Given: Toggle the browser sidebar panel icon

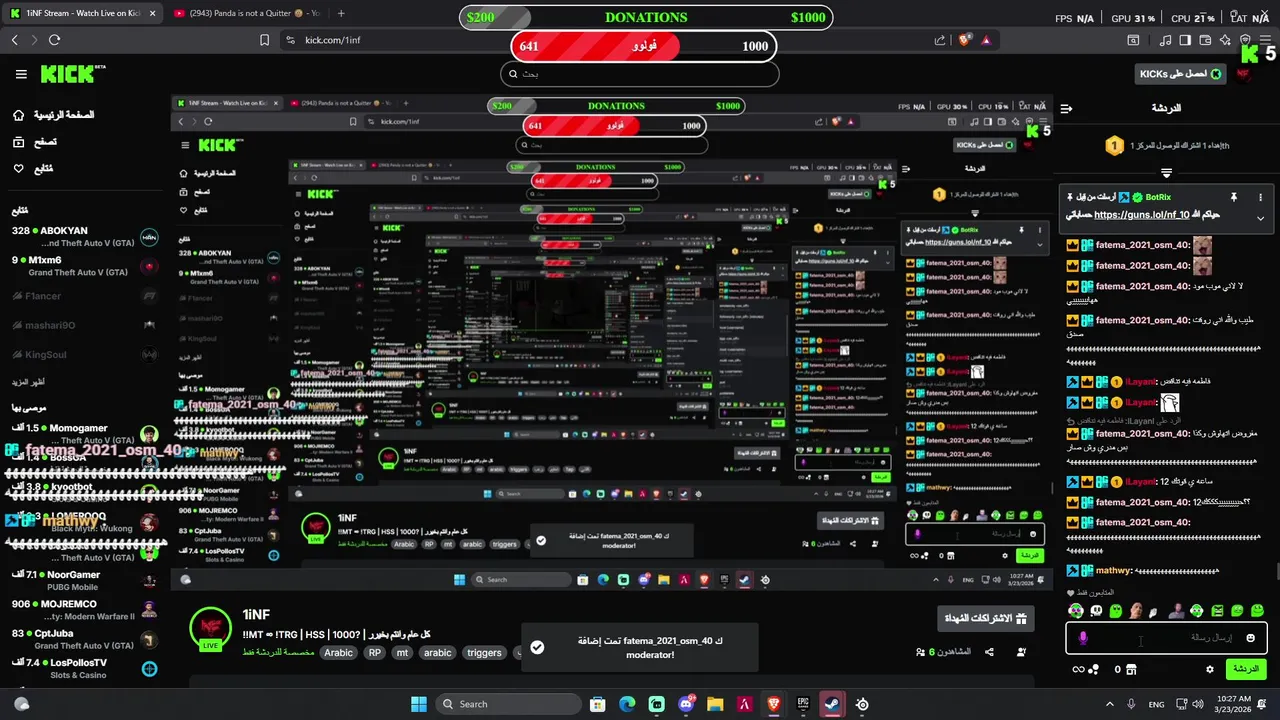Looking at the screenshot, I should pos(1185,40).
